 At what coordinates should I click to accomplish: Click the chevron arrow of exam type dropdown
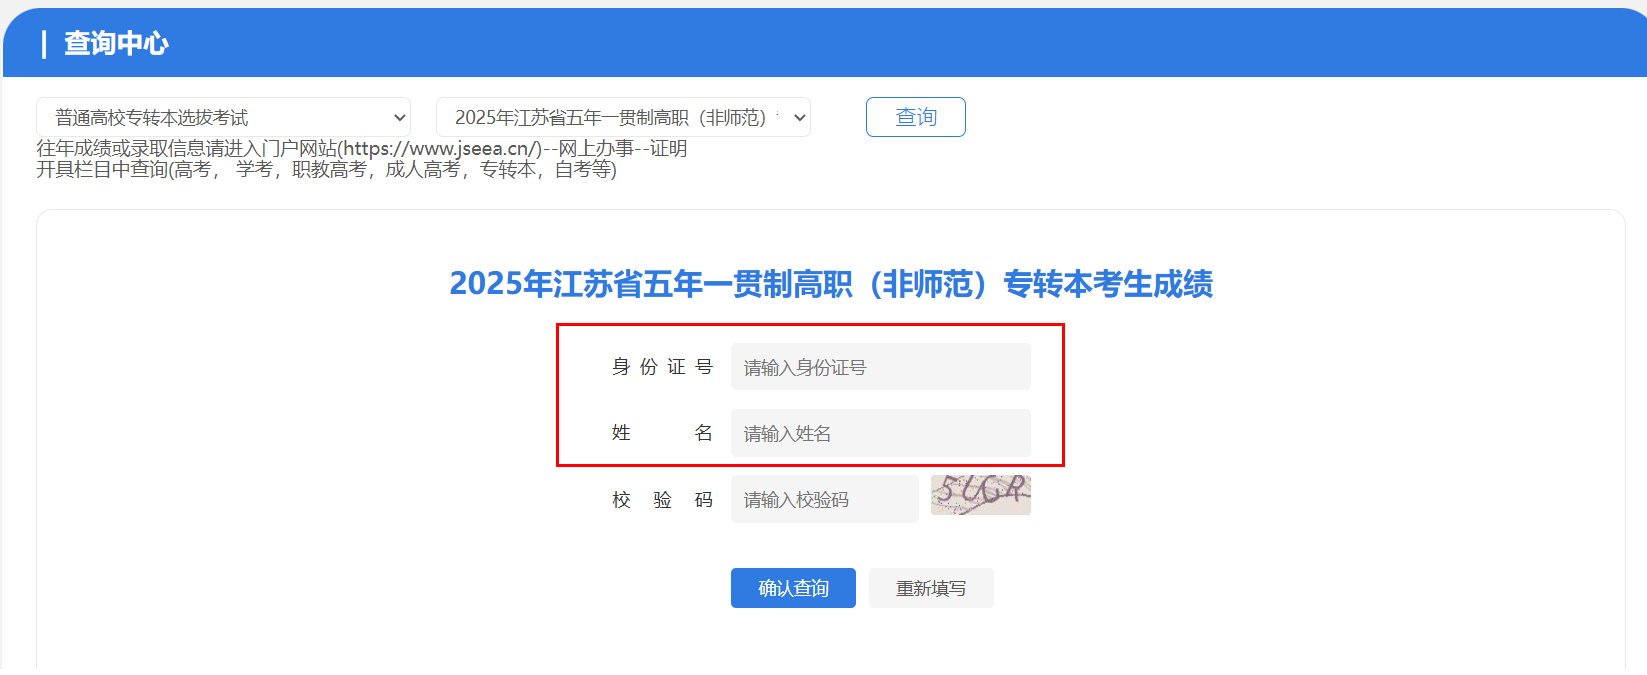pos(399,117)
